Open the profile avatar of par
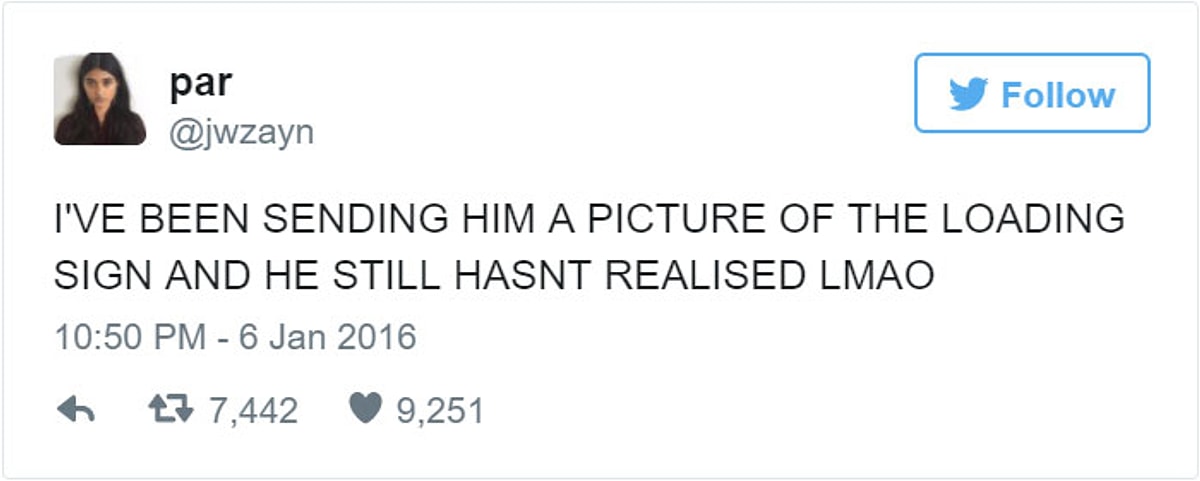 click(x=100, y=99)
